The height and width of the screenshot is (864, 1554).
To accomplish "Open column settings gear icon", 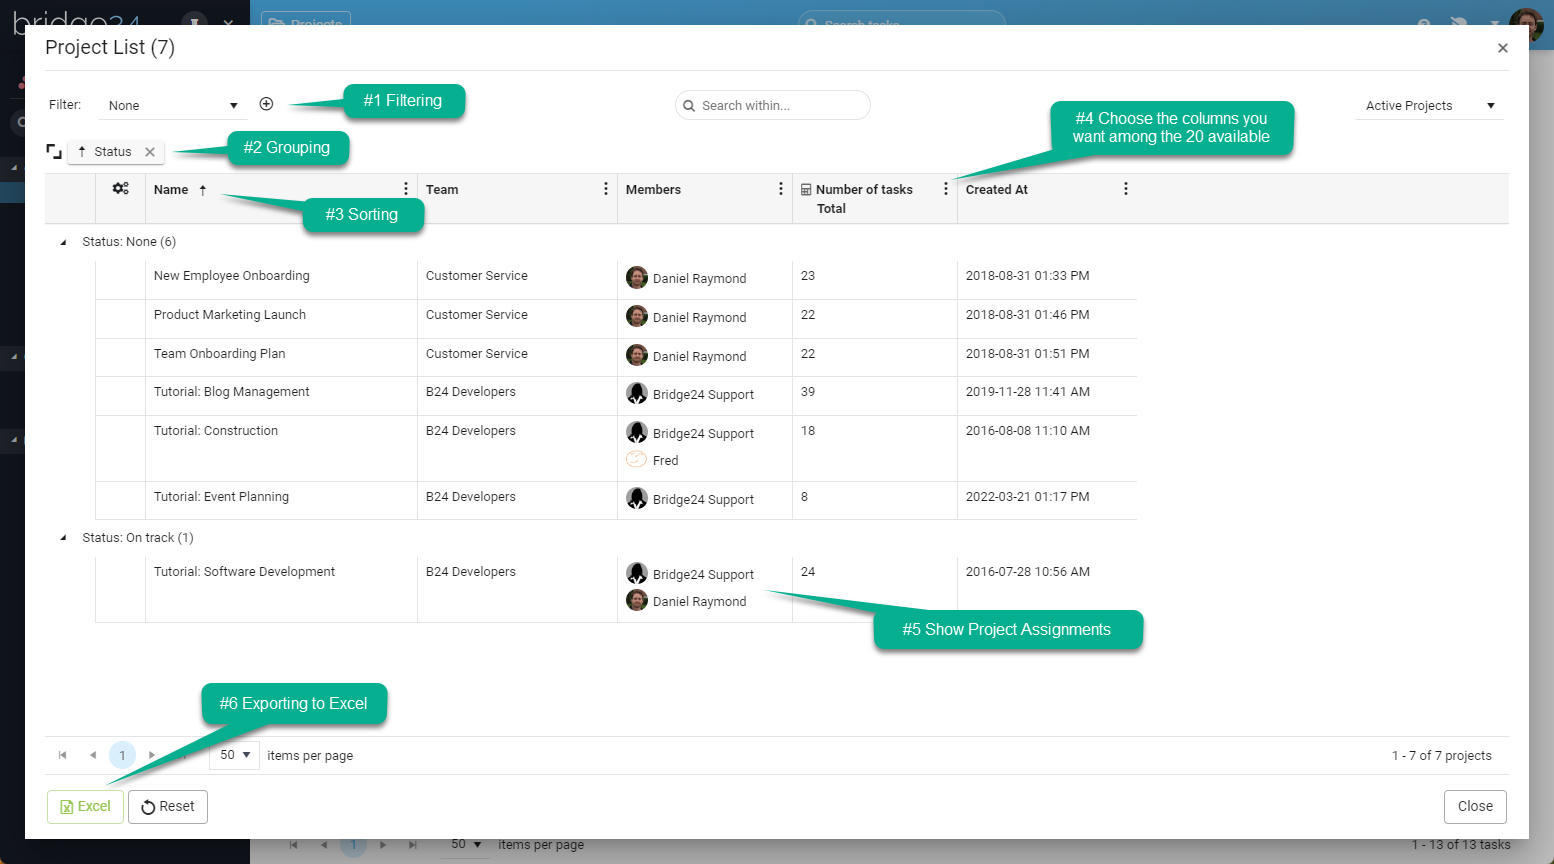I will coord(120,188).
